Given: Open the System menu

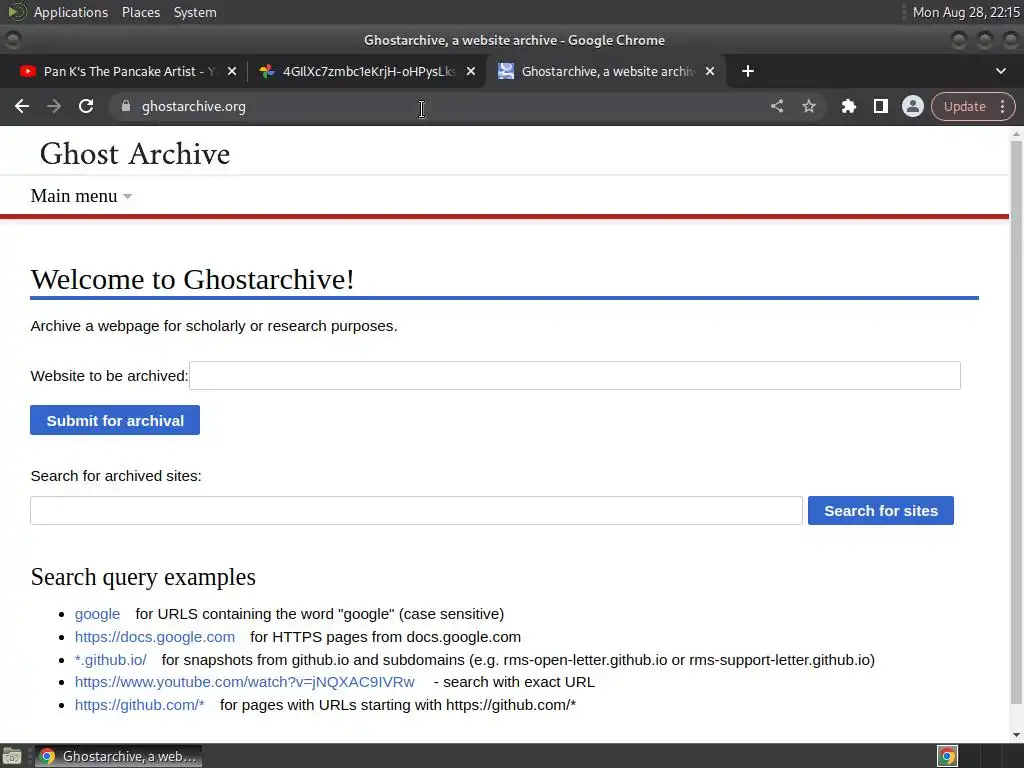Looking at the screenshot, I should tap(195, 12).
